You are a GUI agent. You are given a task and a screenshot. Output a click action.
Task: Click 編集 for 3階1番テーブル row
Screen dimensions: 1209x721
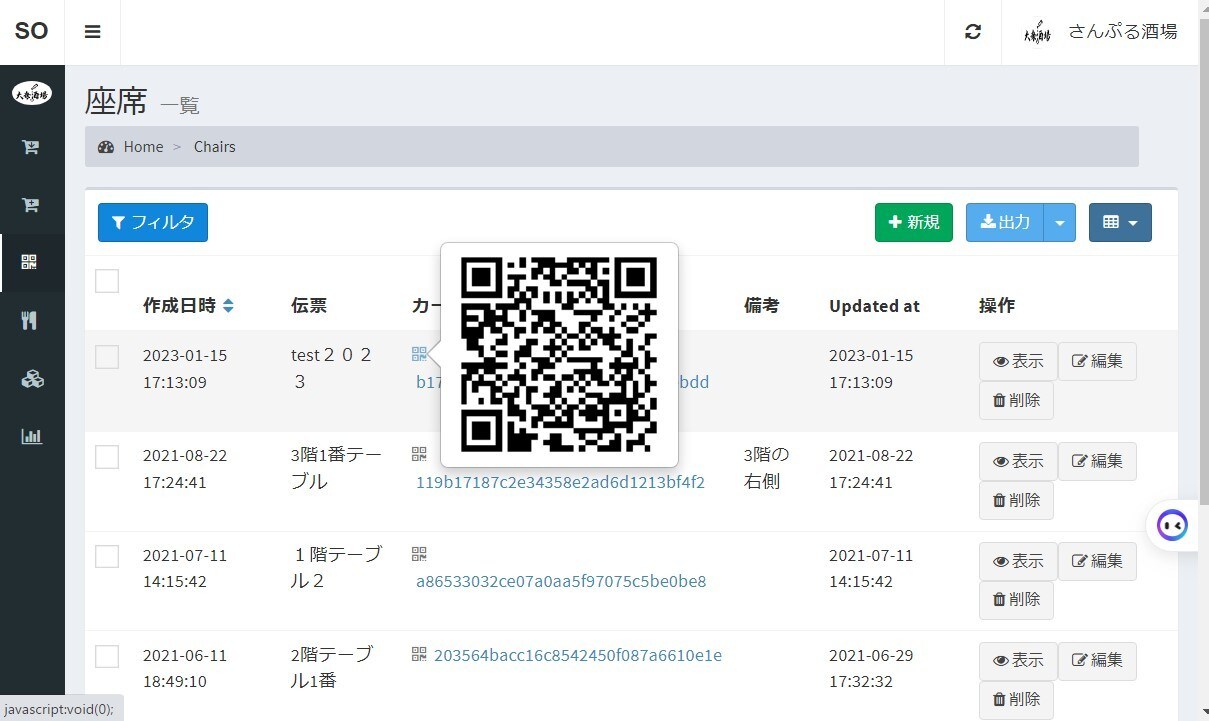point(1097,461)
